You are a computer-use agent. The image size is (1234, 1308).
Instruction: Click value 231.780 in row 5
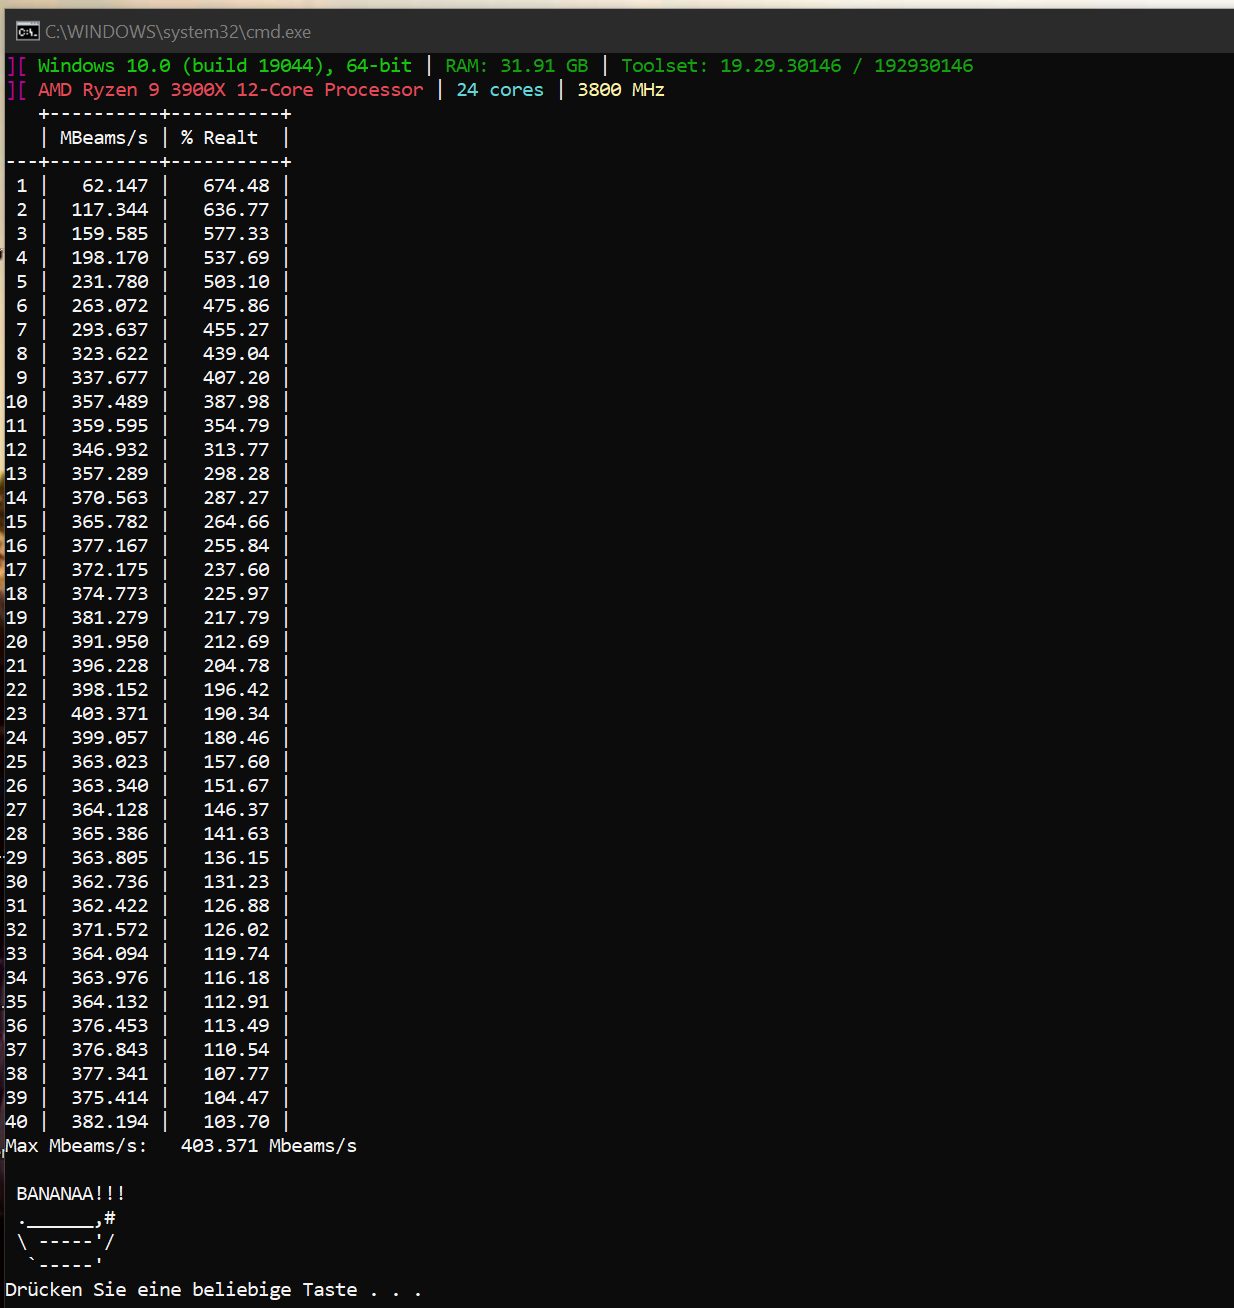coord(110,282)
